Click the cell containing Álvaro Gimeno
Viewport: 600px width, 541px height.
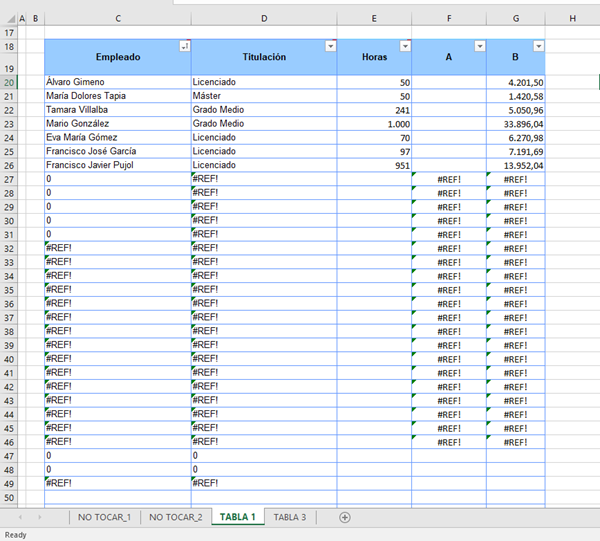tap(118, 82)
